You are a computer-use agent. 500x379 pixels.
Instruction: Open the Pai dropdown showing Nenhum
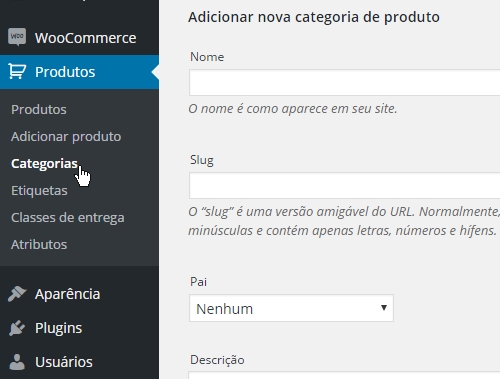coord(291,308)
